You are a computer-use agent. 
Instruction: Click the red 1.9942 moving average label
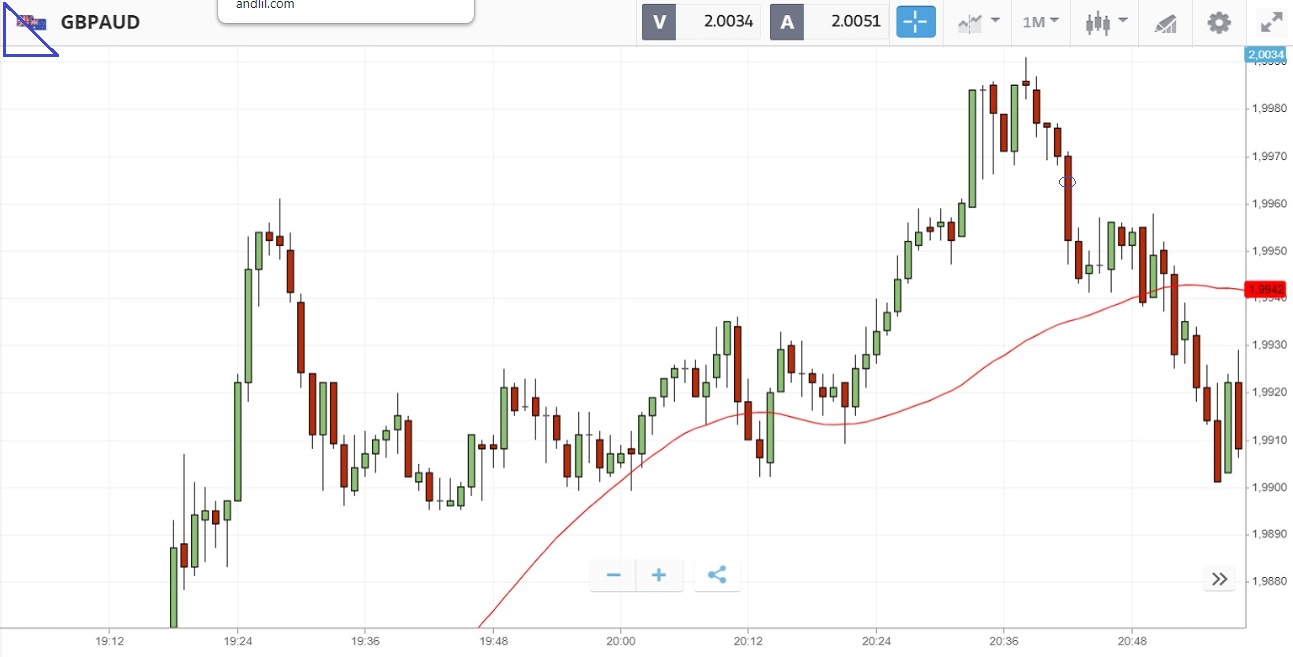point(1265,290)
